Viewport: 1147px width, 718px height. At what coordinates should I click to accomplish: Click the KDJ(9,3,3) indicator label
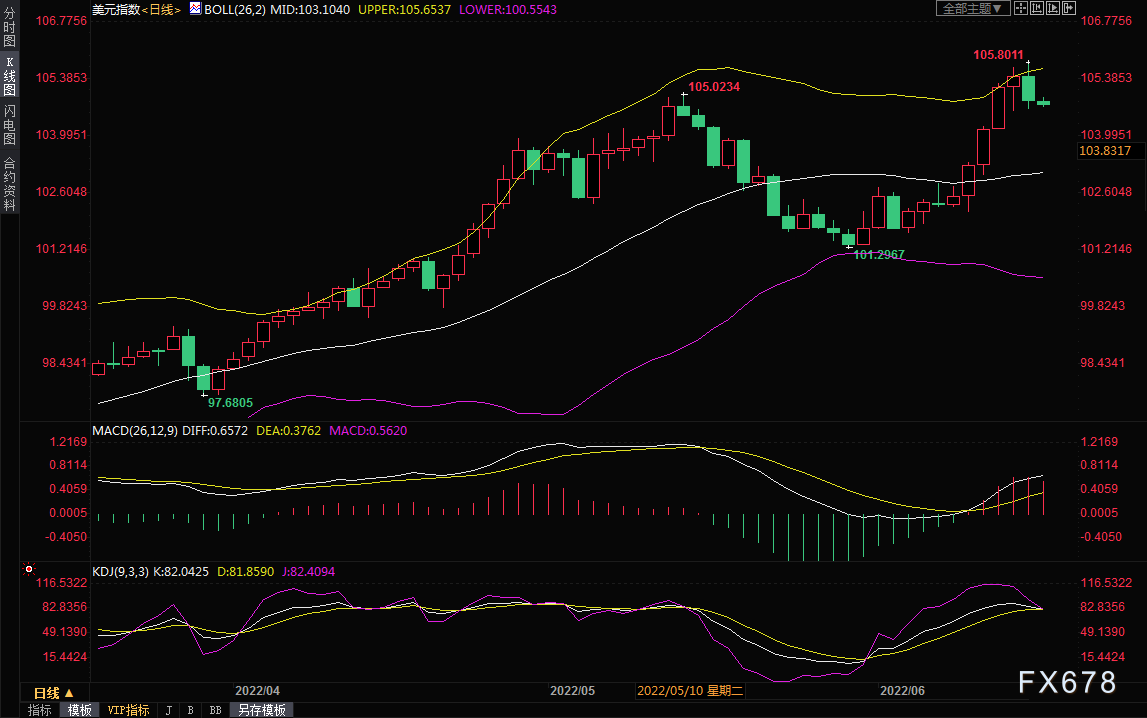click(x=119, y=572)
